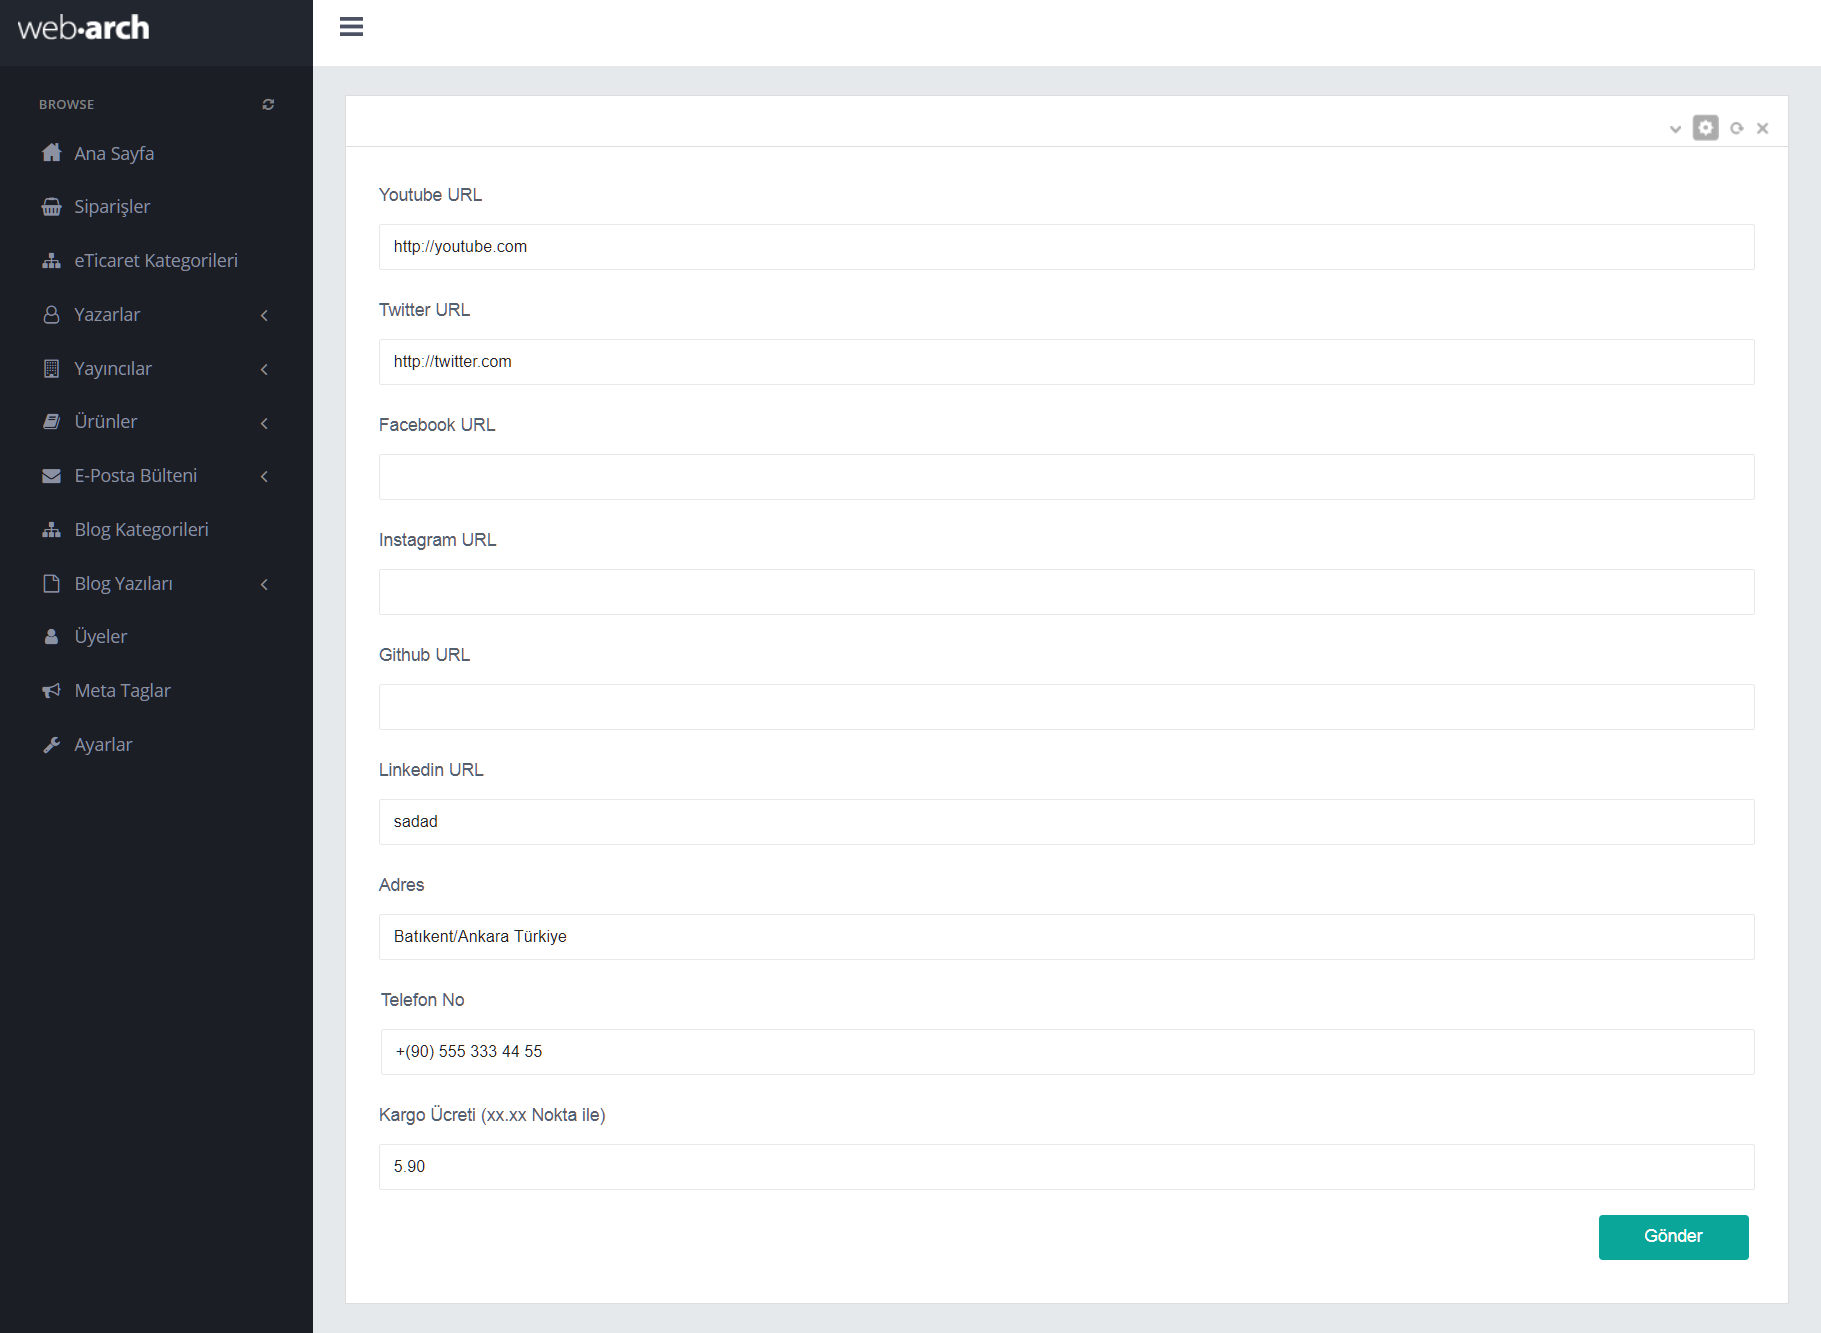Click the Twitter URL label
The height and width of the screenshot is (1333, 1821).
tap(424, 310)
